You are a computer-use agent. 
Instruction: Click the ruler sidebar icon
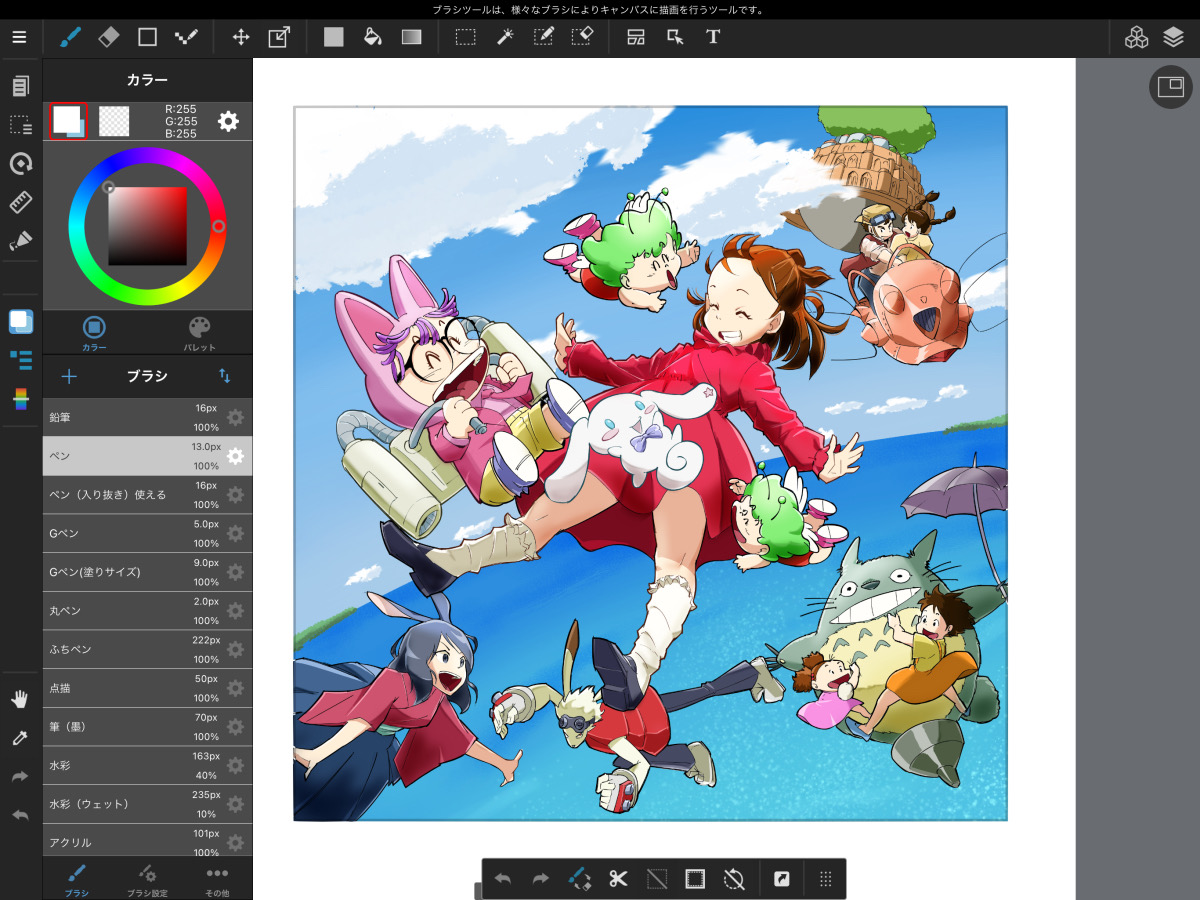tap(20, 202)
